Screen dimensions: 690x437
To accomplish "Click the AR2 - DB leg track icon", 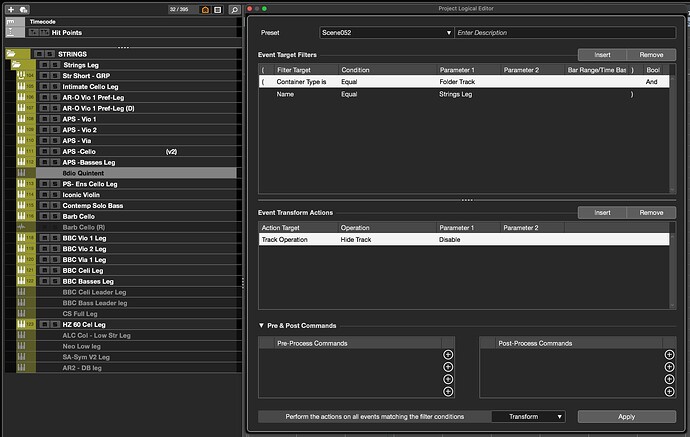I will click(x=21, y=367).
